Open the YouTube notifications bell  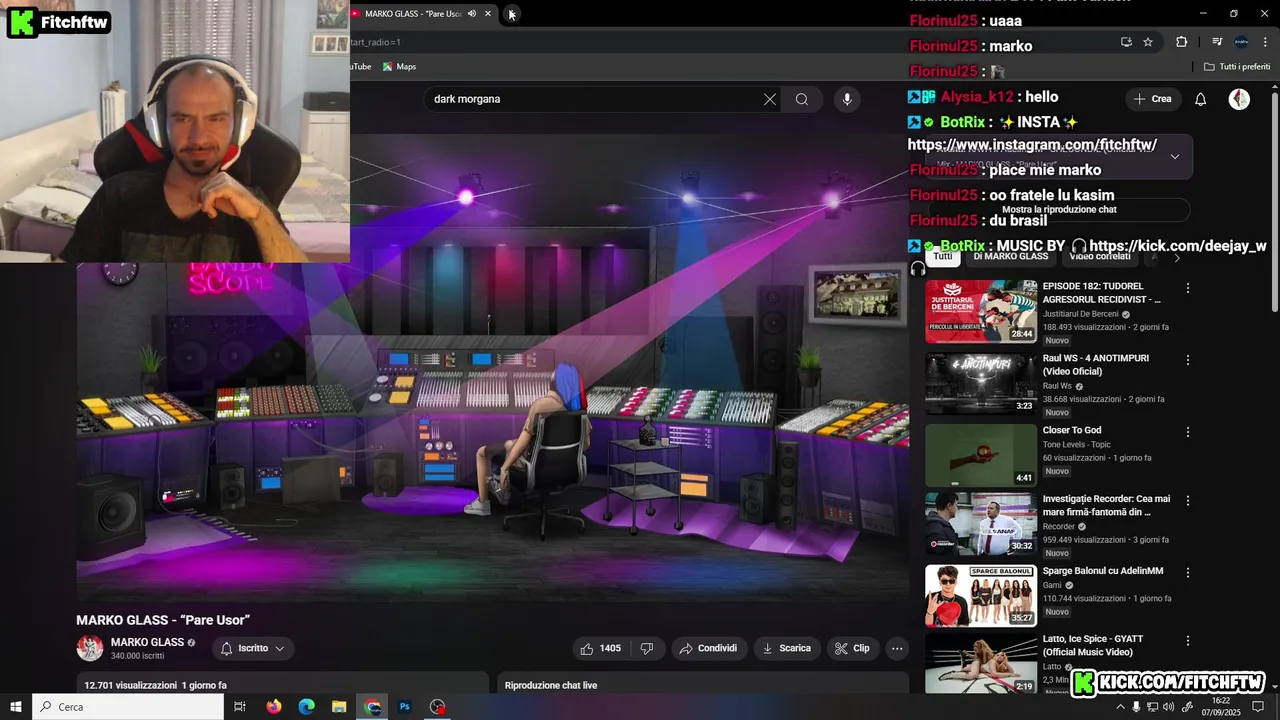(x=1201, y=99)
